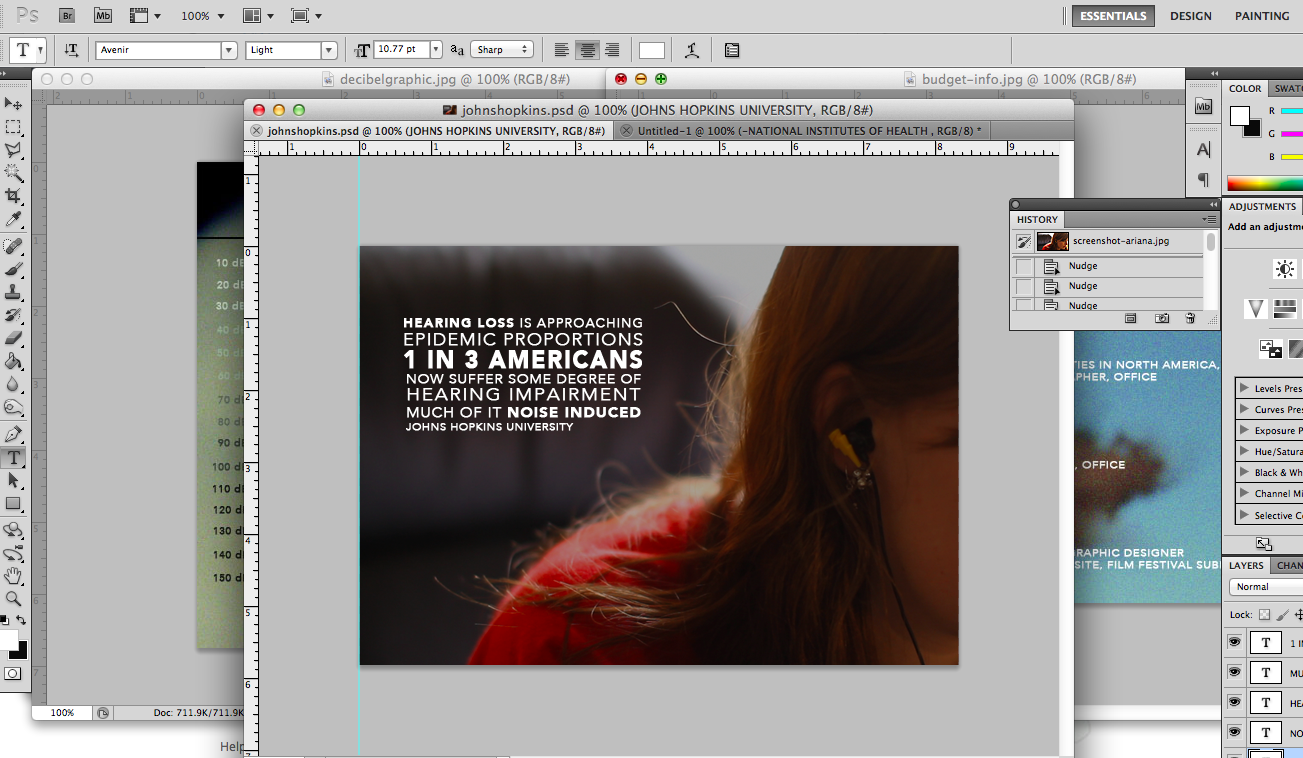
Task: Select the Crop tool
Action: (x=14, y=196)
